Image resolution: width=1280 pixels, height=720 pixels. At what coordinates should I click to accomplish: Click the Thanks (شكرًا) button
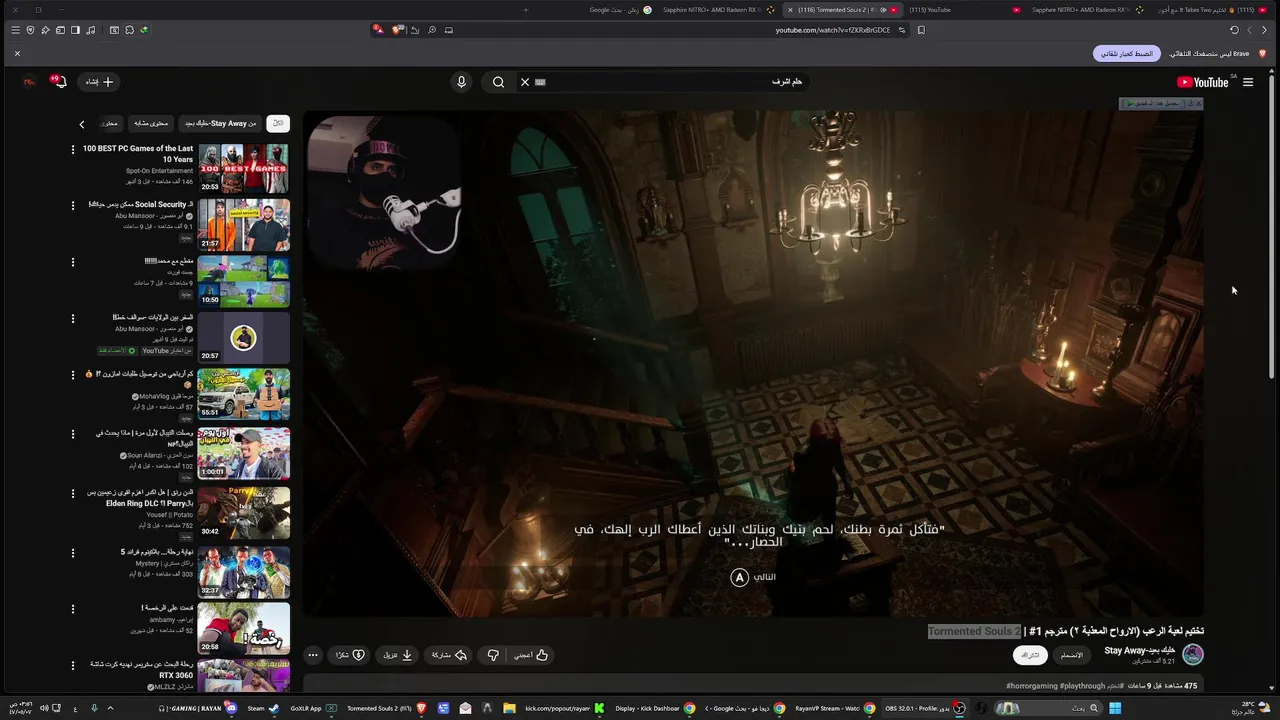click(x=350, y=655)
